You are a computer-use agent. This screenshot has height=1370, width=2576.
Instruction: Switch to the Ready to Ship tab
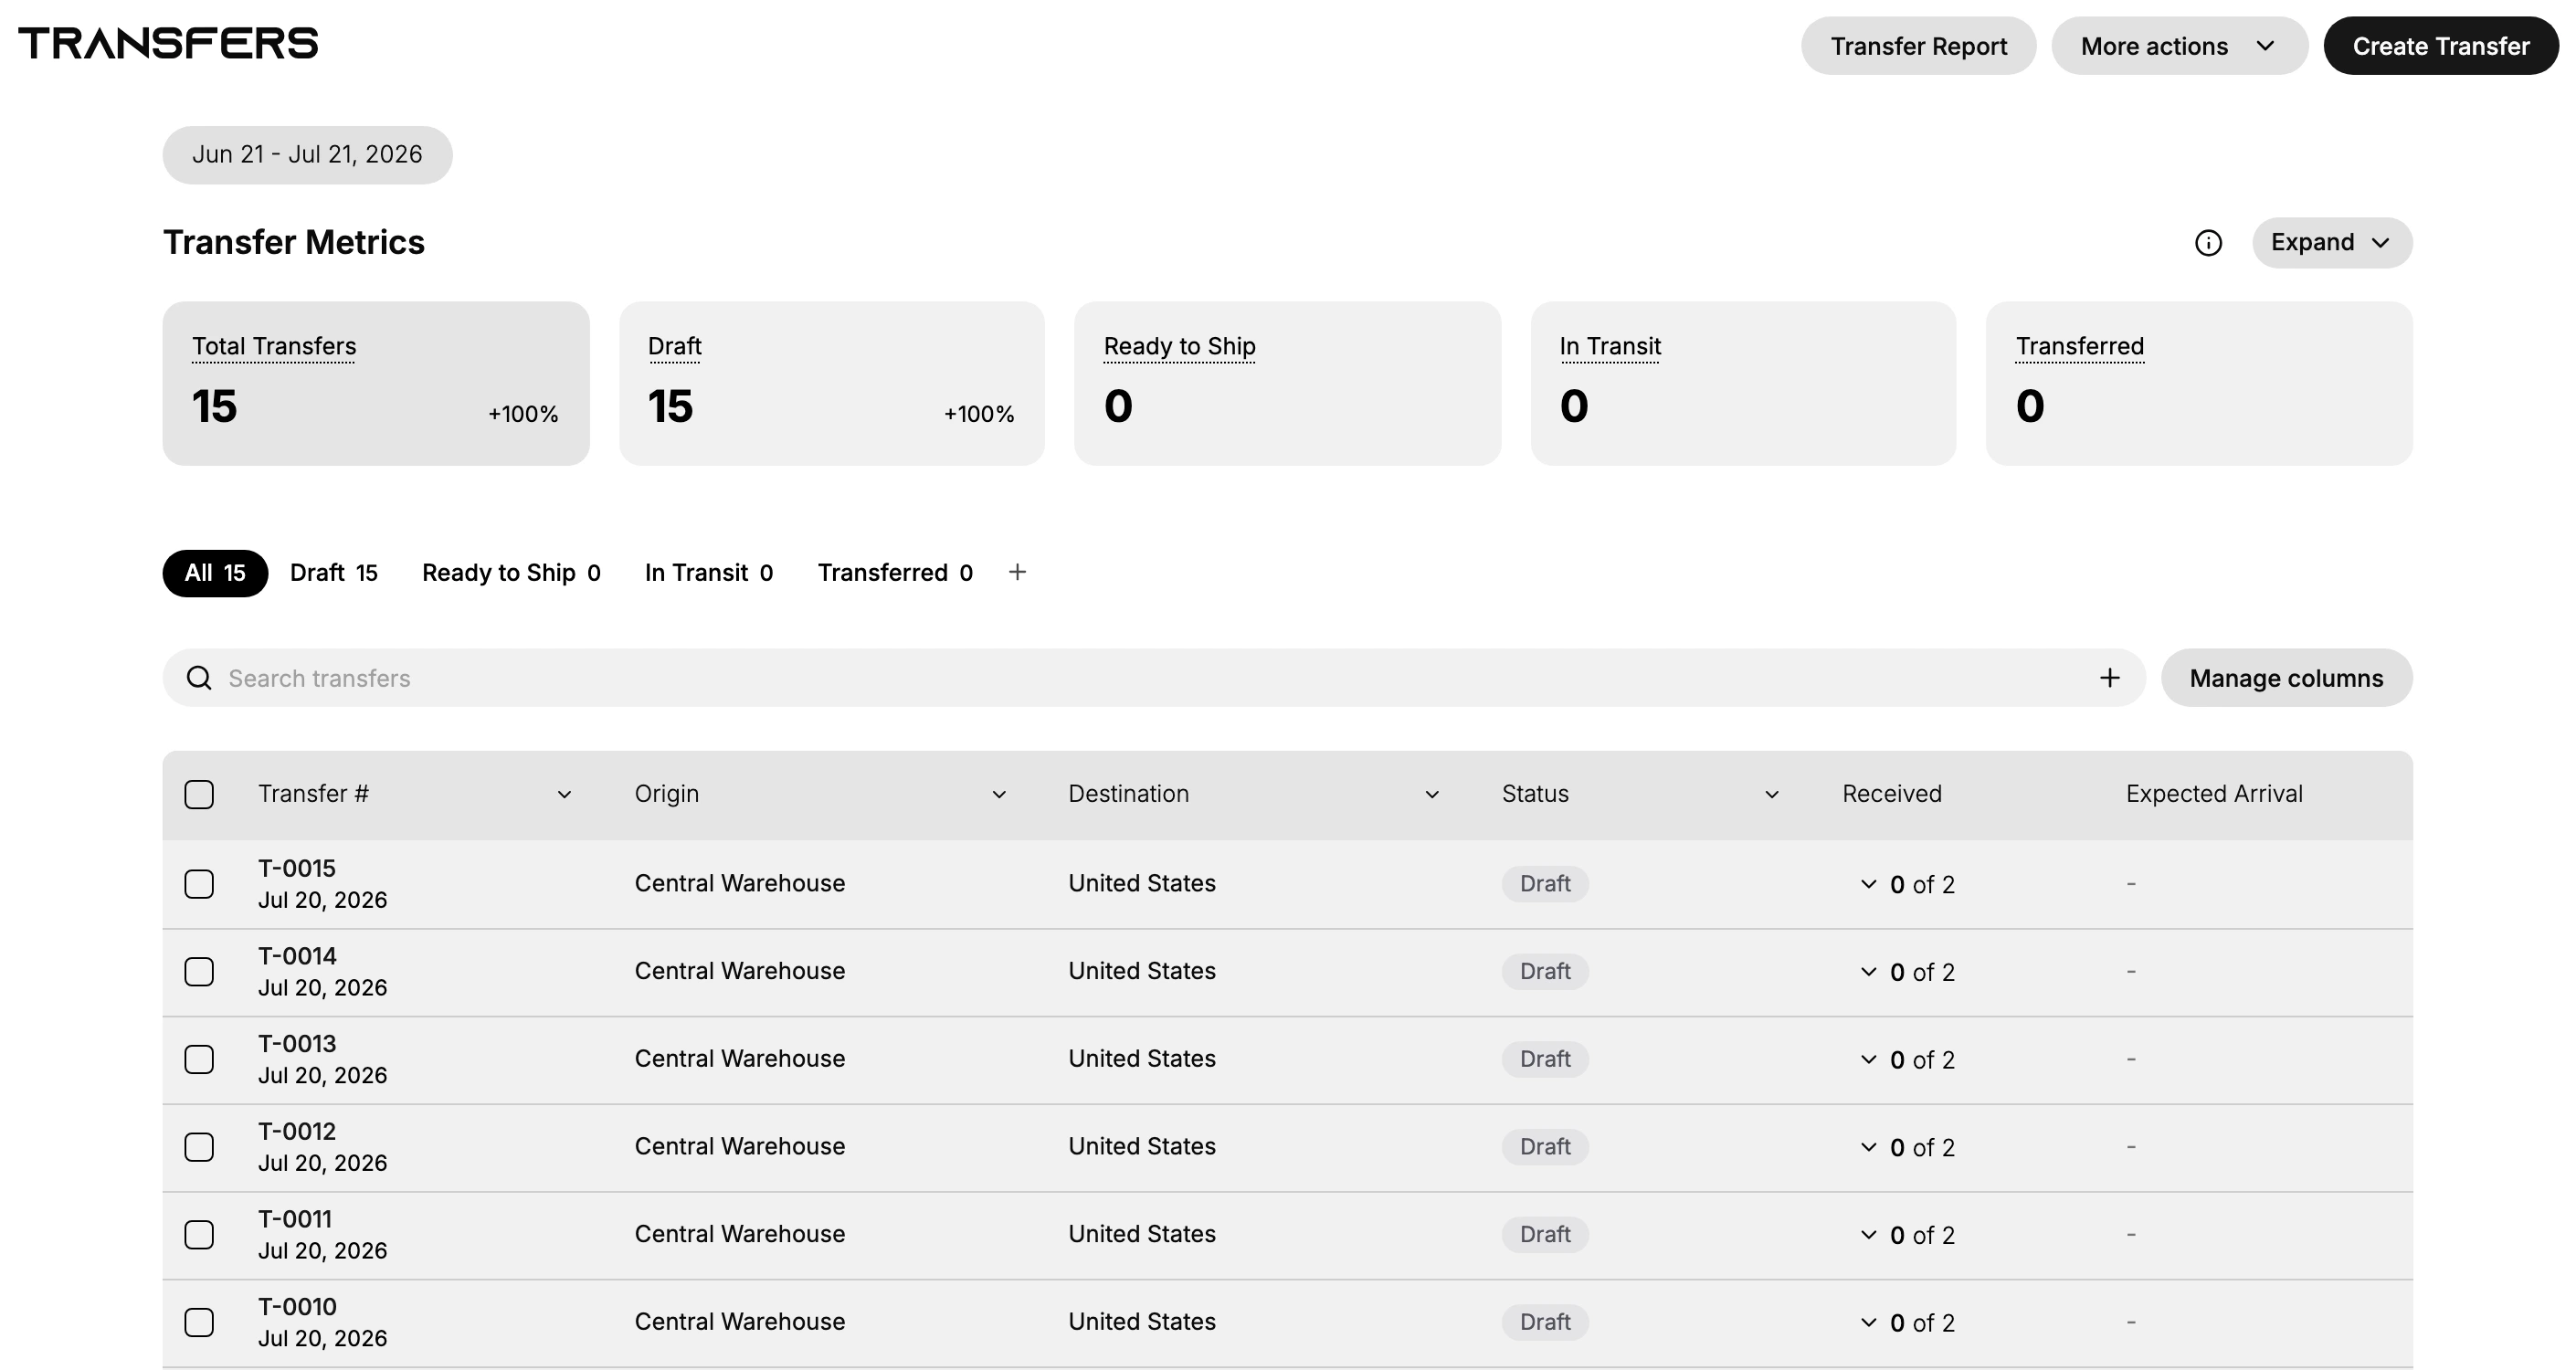pyautogui.click(x=511, y=573)
